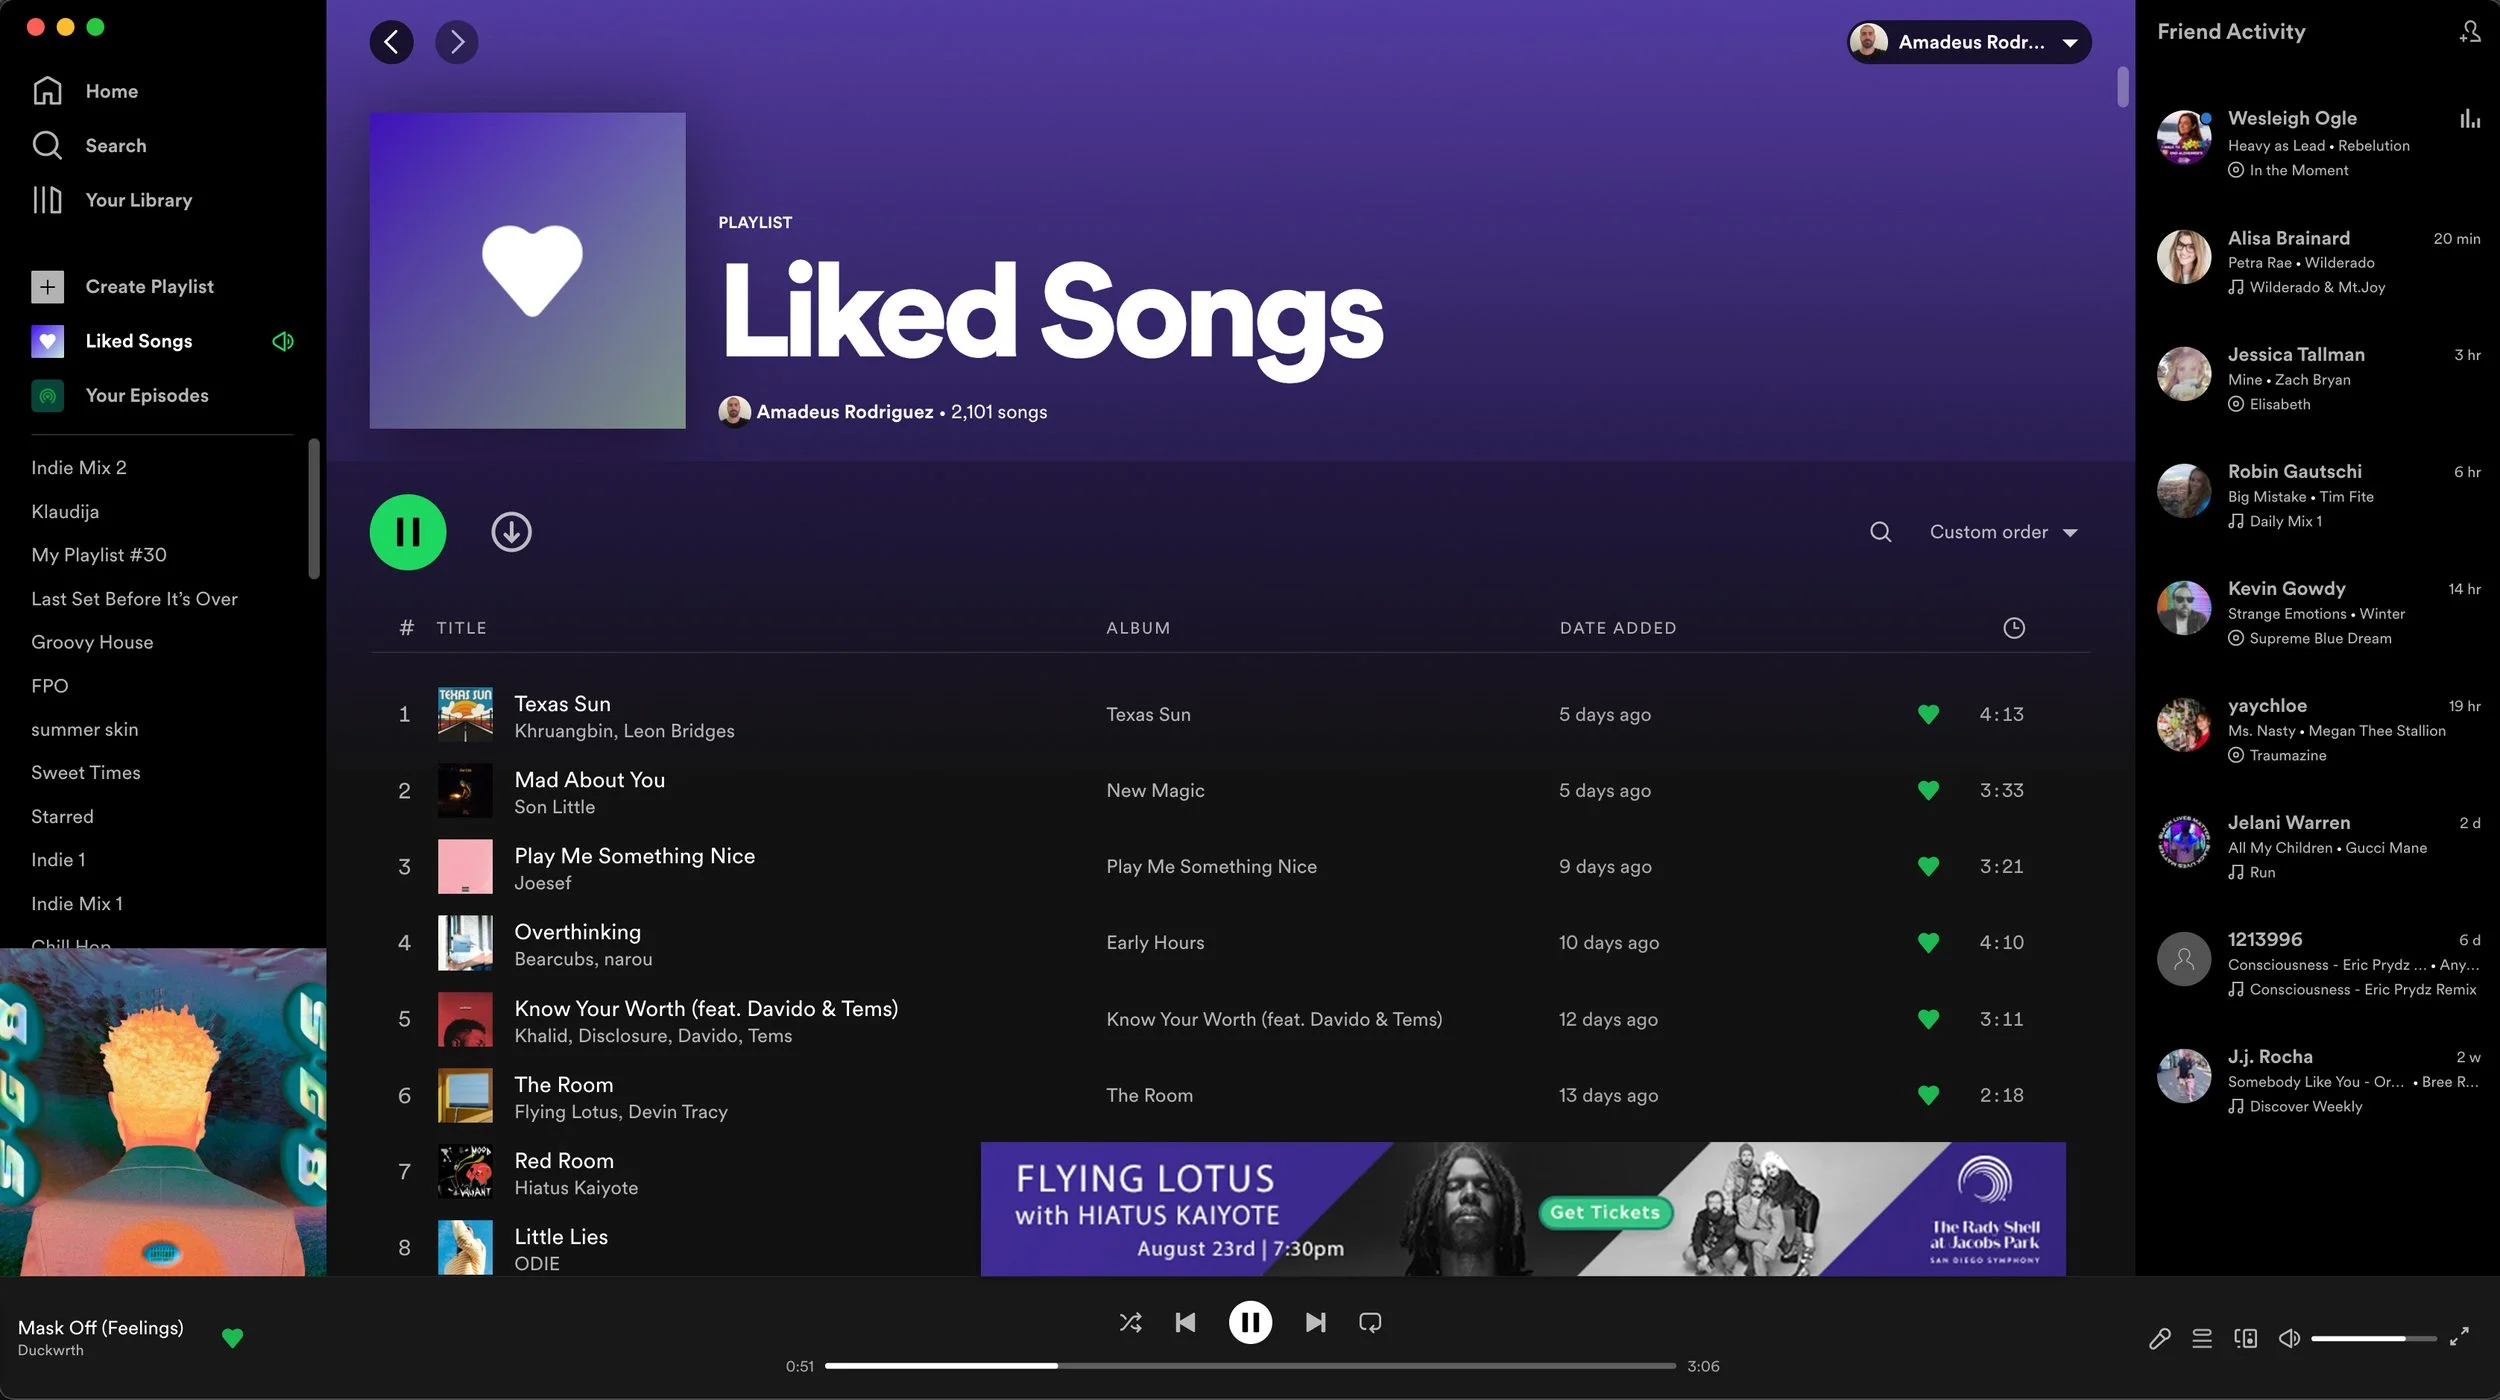Image resolution: width=2500 pixels, height=1400 pixels.
Task: Open the lyrics microphone icon
Action: click(x=2159, y=1338)
